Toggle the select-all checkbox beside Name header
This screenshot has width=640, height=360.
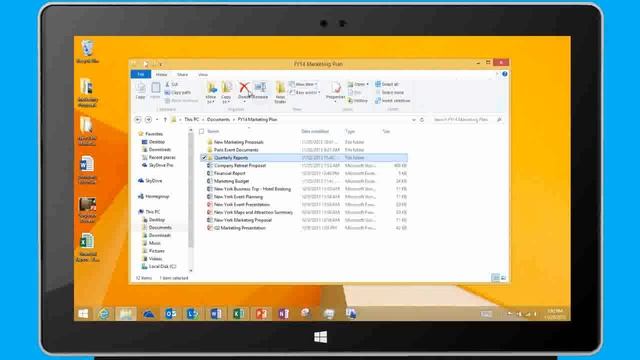pos(202,131)
